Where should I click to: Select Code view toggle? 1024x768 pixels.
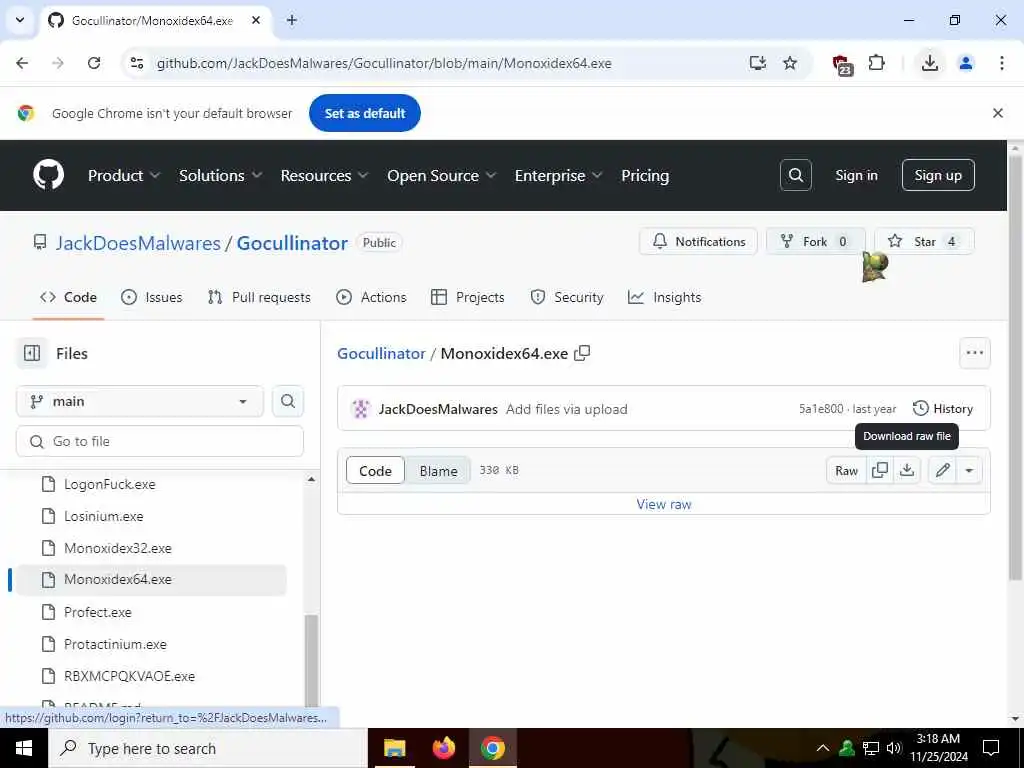point(376,470)
